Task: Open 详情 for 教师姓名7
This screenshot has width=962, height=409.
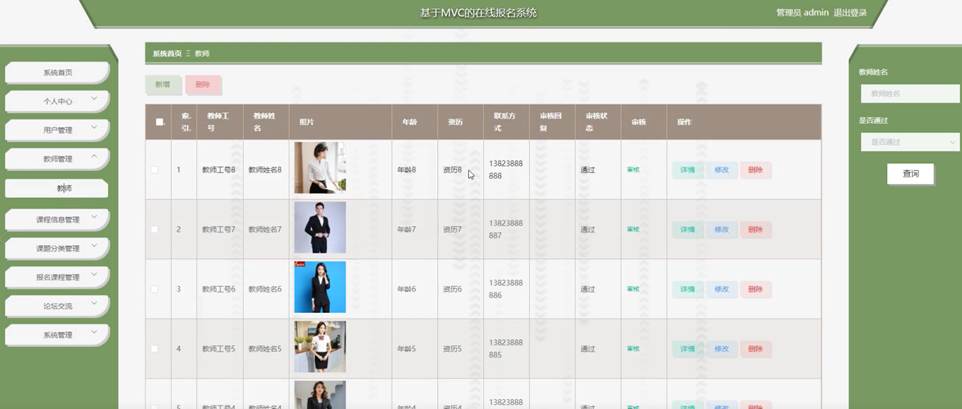Action: pyautogui.click(x=688, y=230)
